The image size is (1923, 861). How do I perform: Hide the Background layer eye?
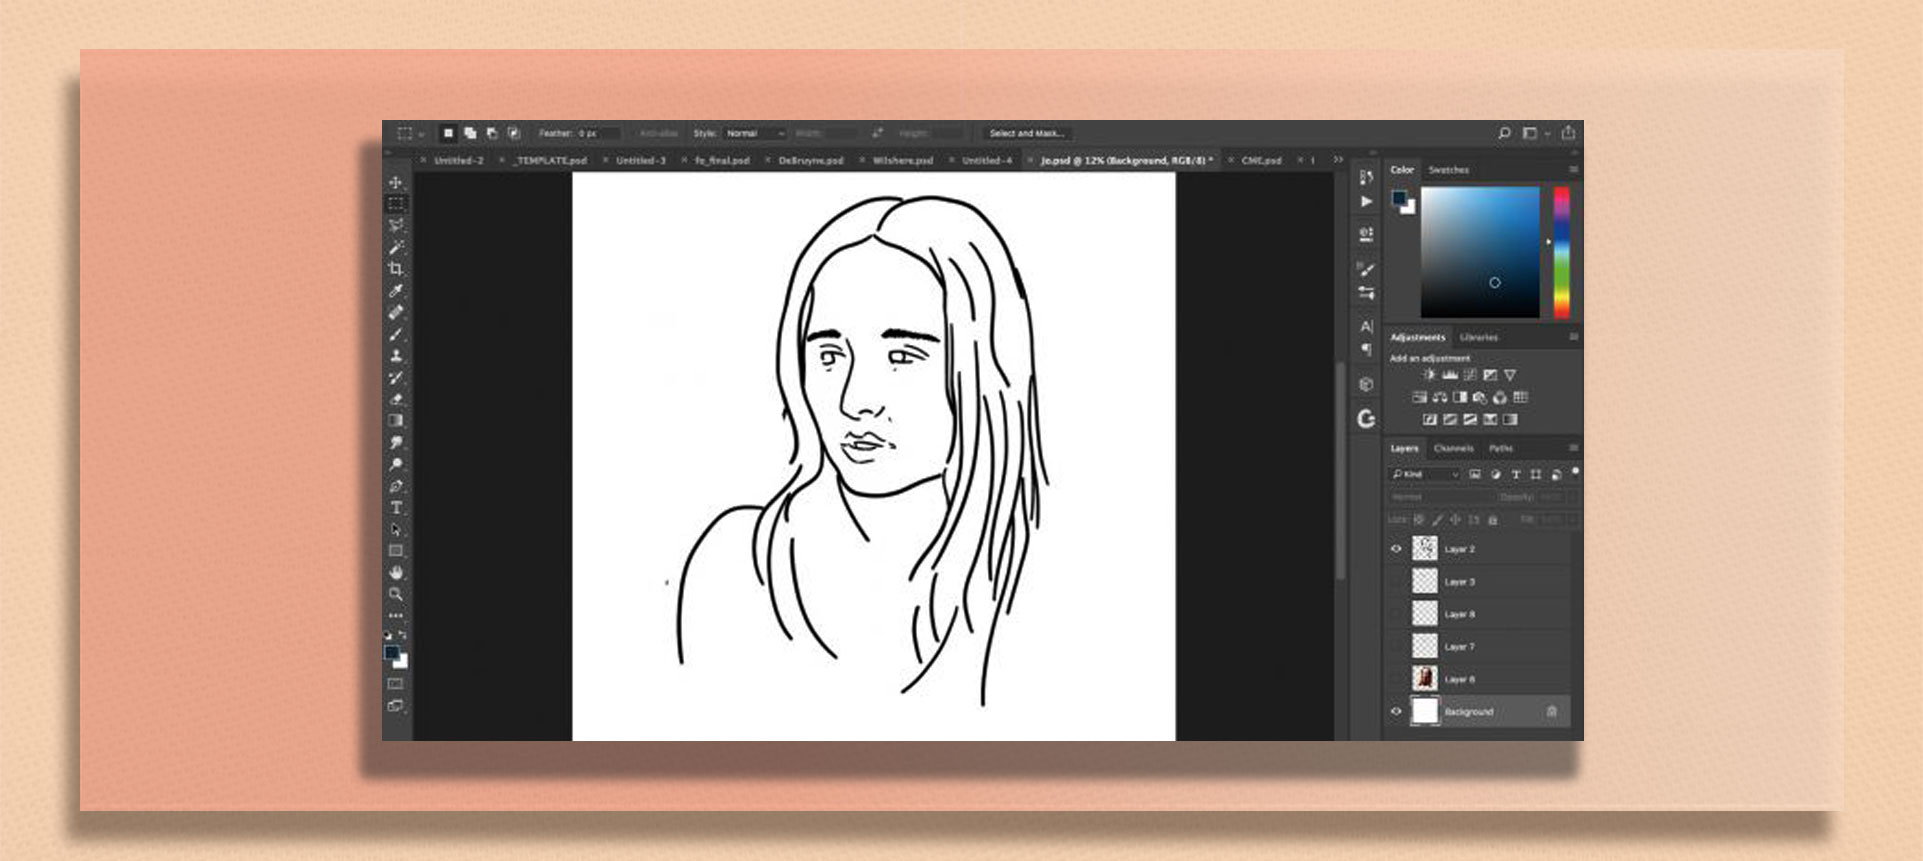click(x=1396, y=712)
